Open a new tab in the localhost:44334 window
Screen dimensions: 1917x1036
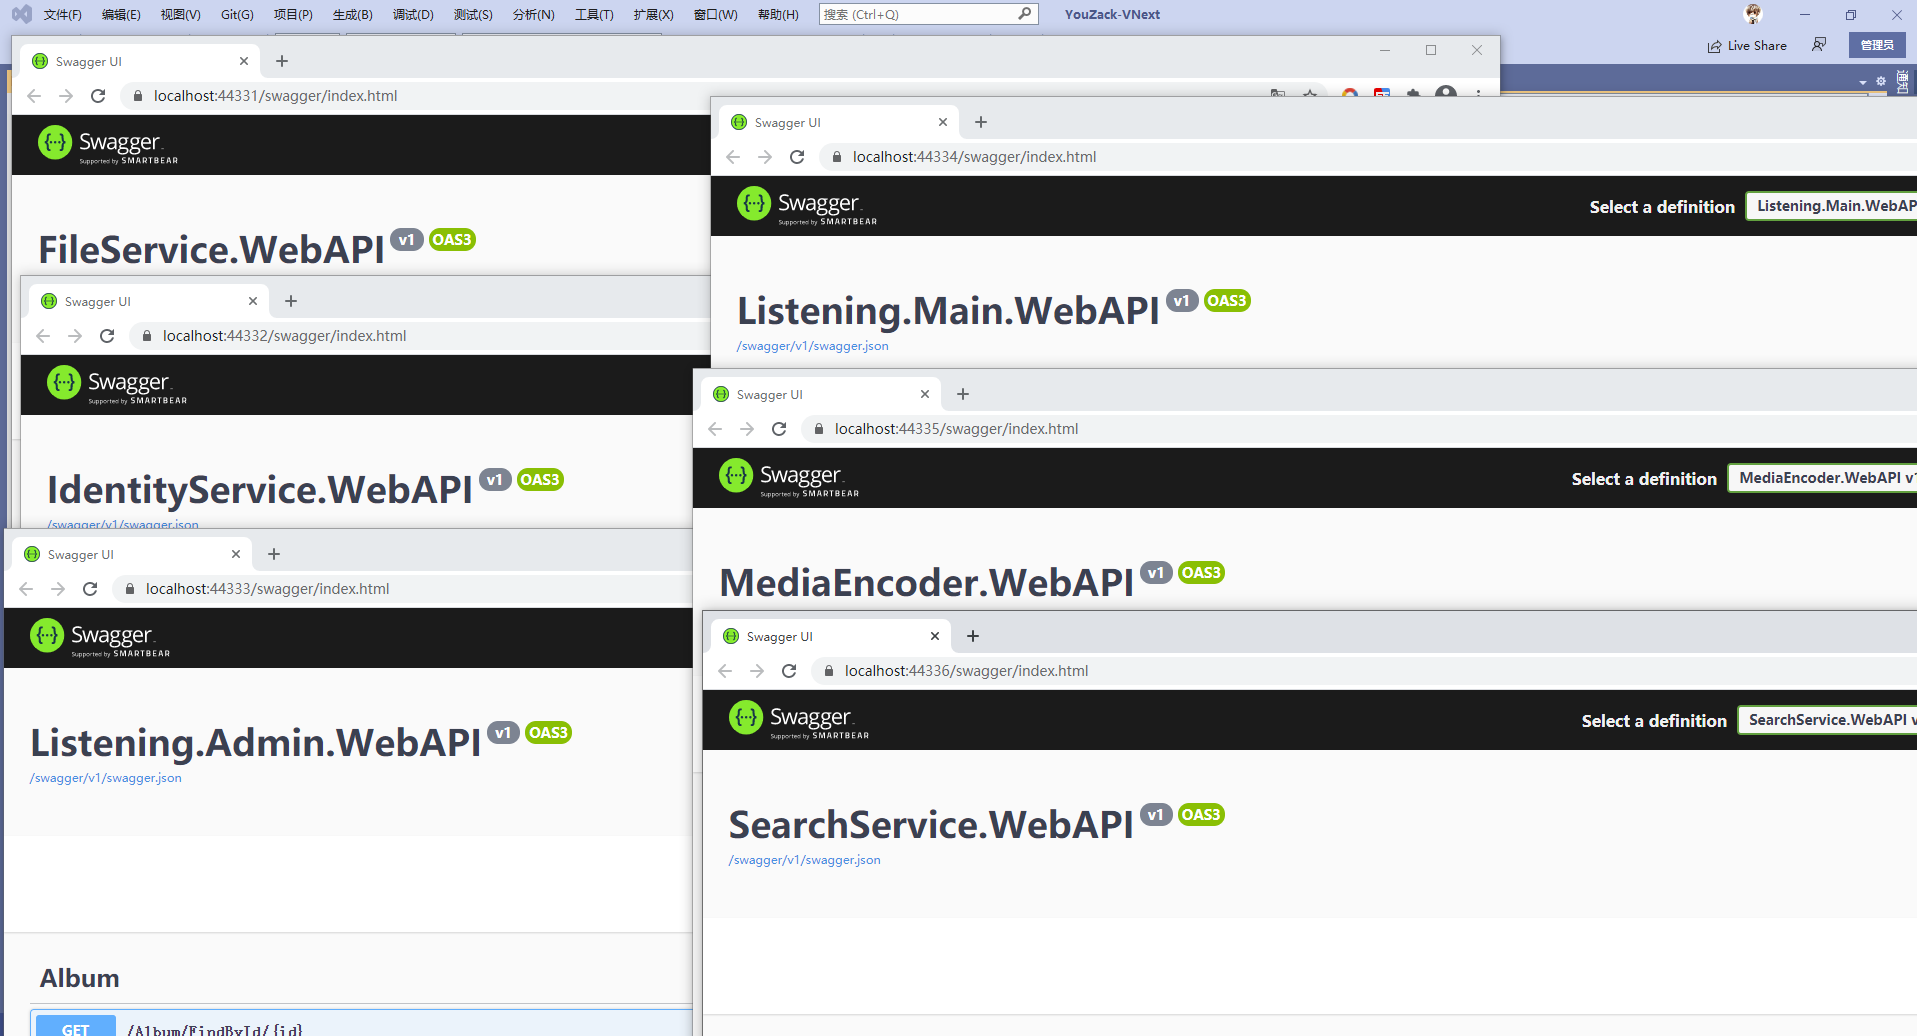(x=981, y=122)
